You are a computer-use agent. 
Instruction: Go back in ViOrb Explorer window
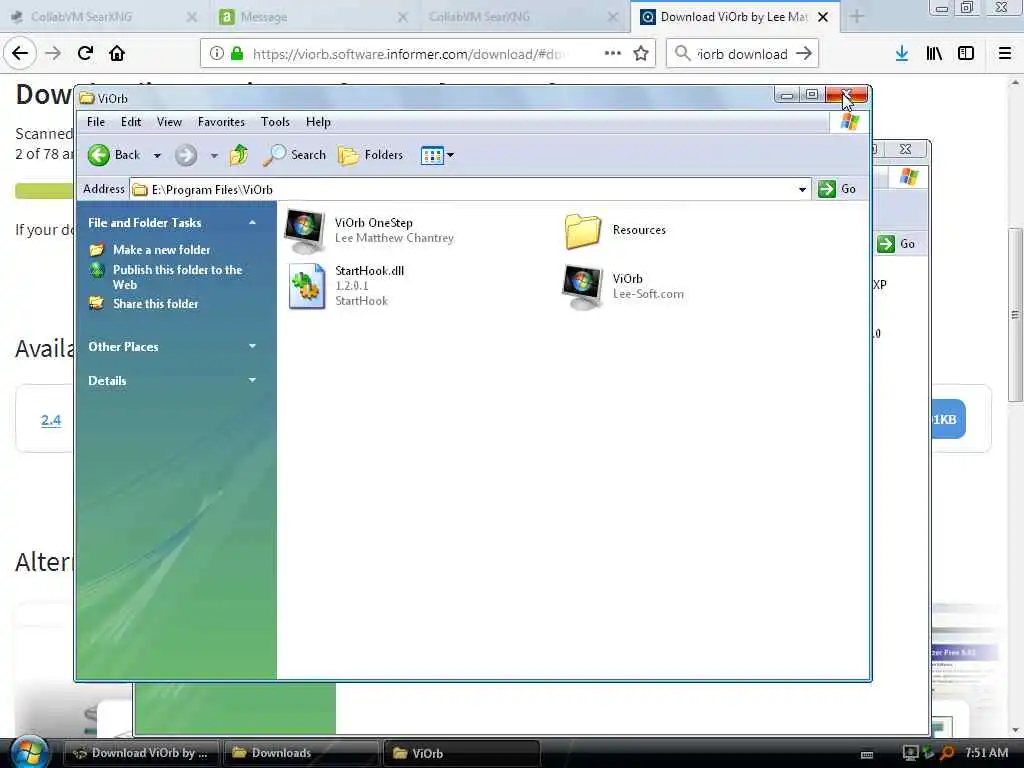(x=114, y=155)
